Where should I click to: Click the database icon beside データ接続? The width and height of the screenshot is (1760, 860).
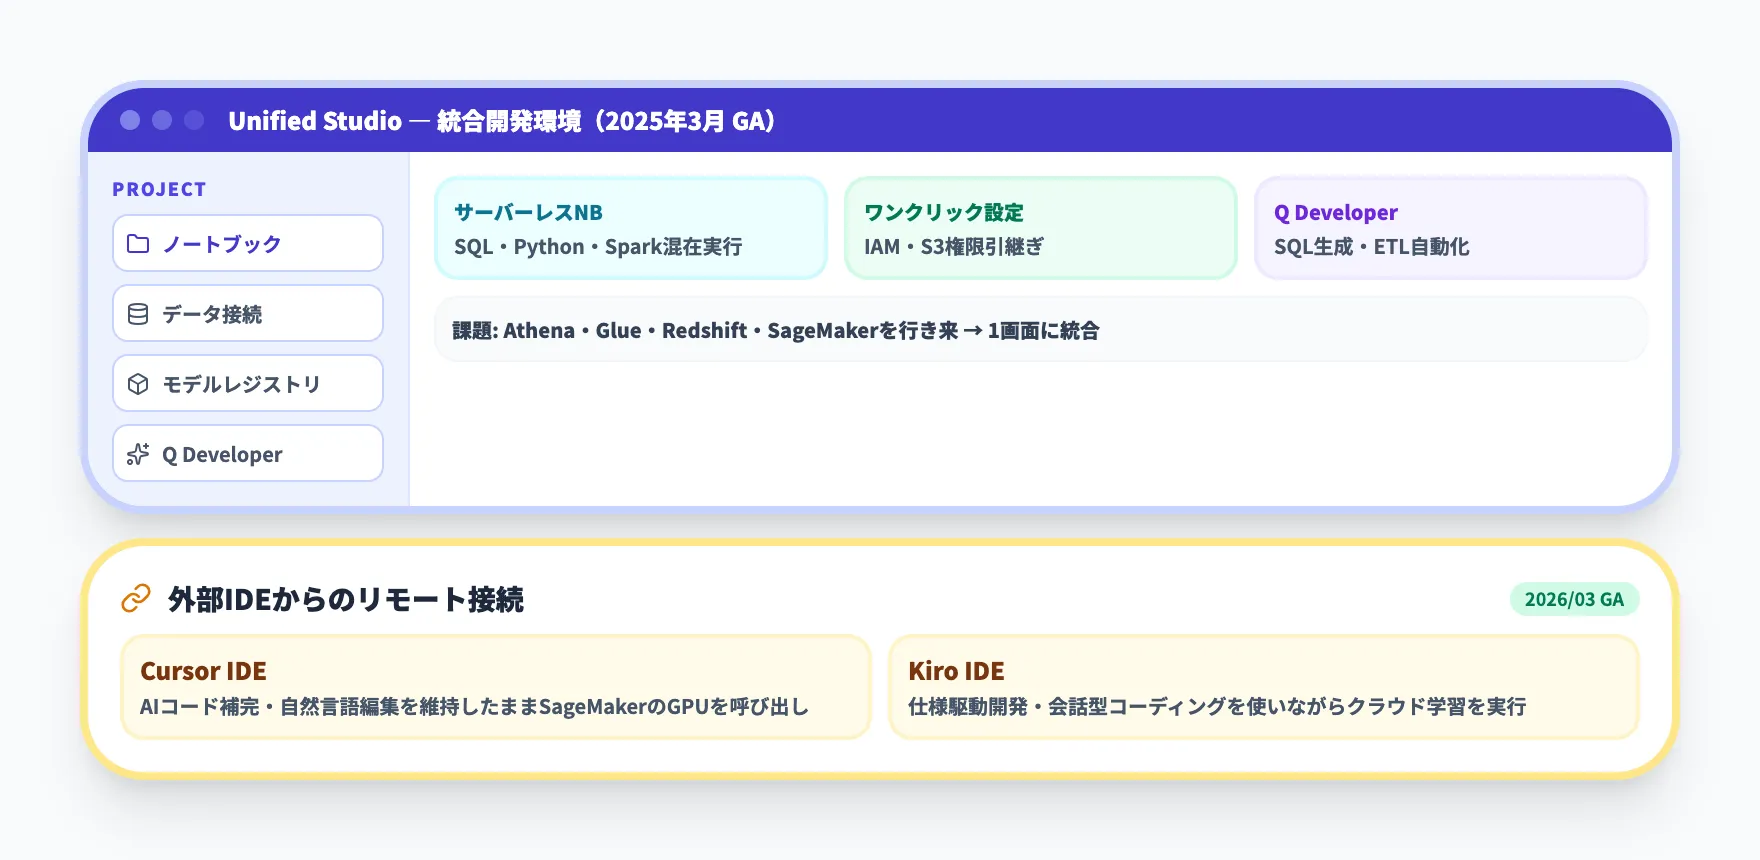coord(138,314)
